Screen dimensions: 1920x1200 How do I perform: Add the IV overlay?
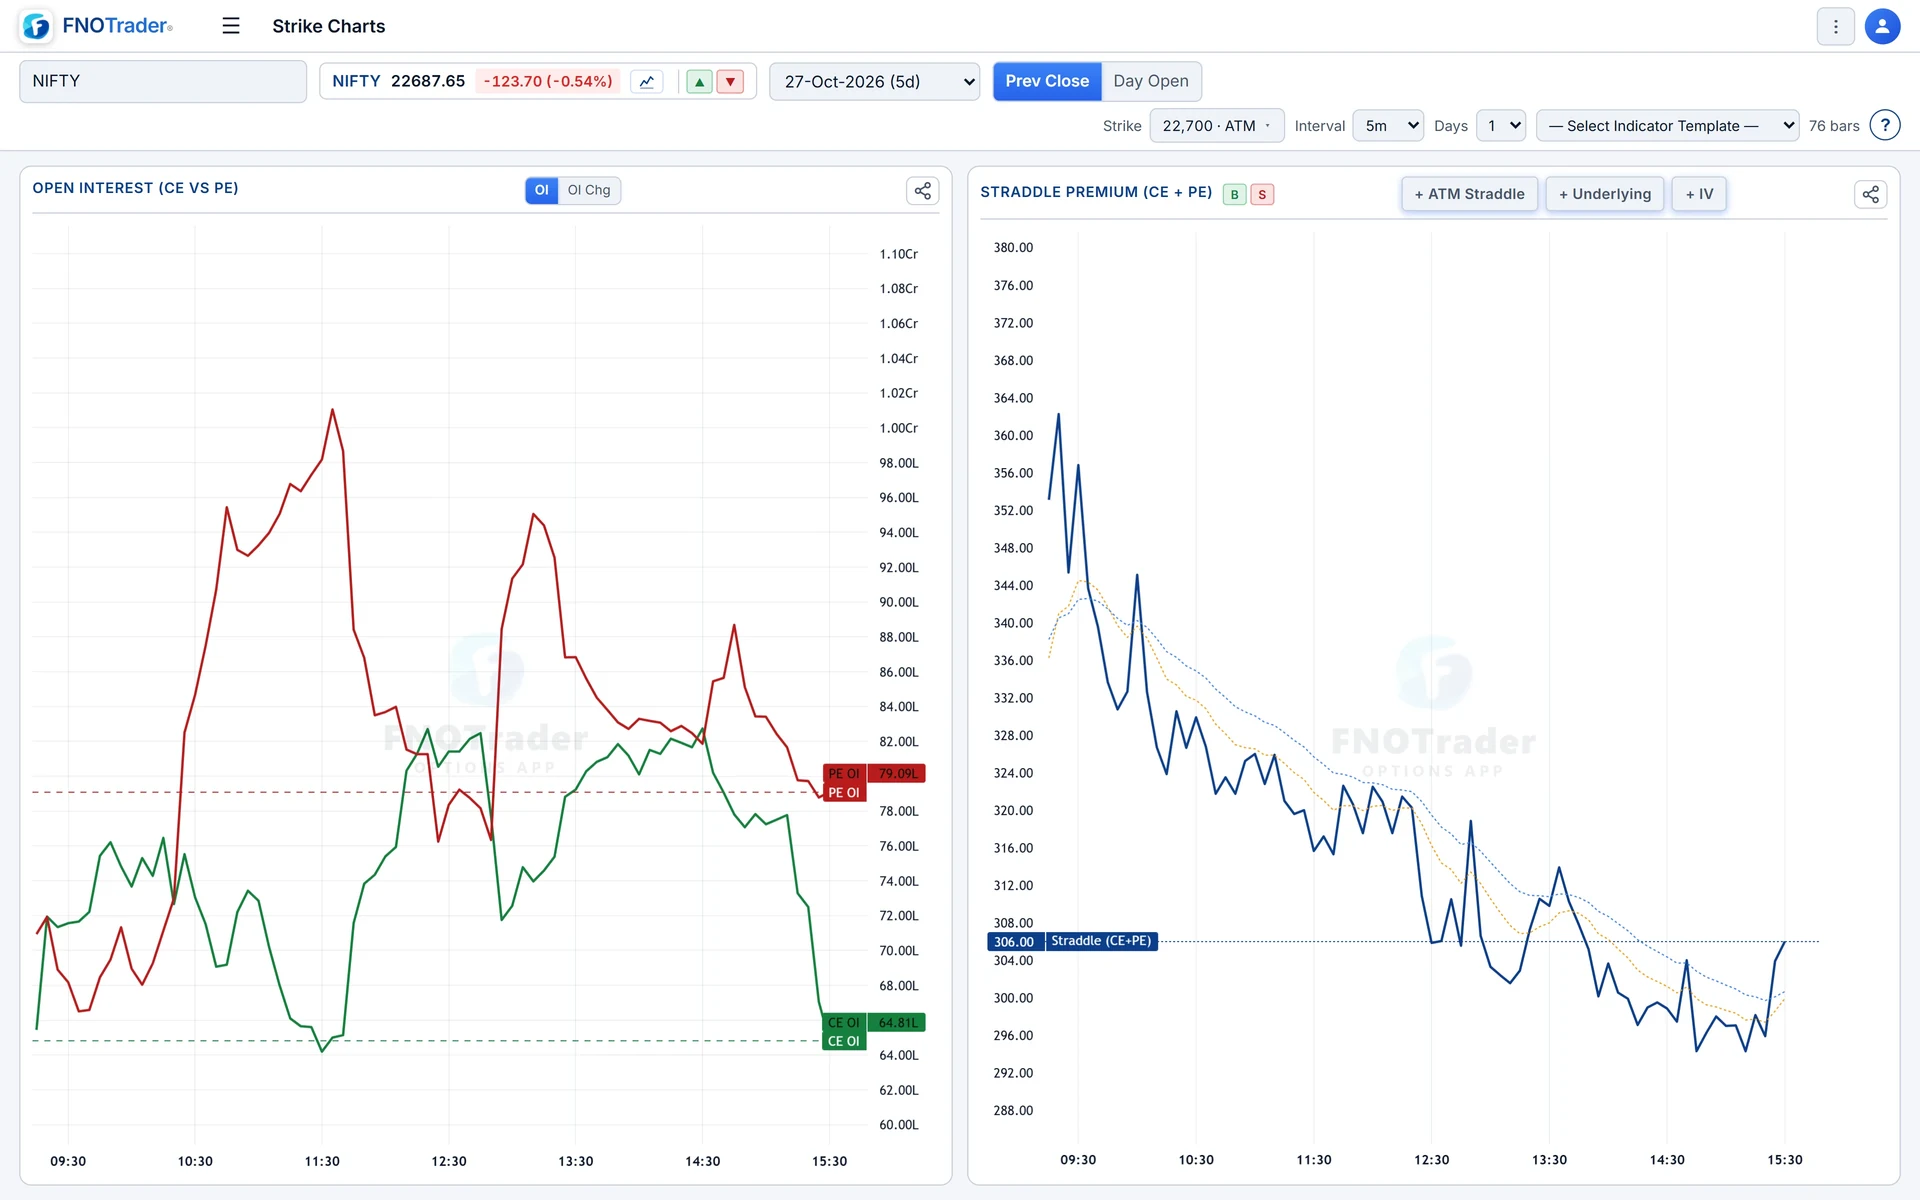coord(1699,194)
